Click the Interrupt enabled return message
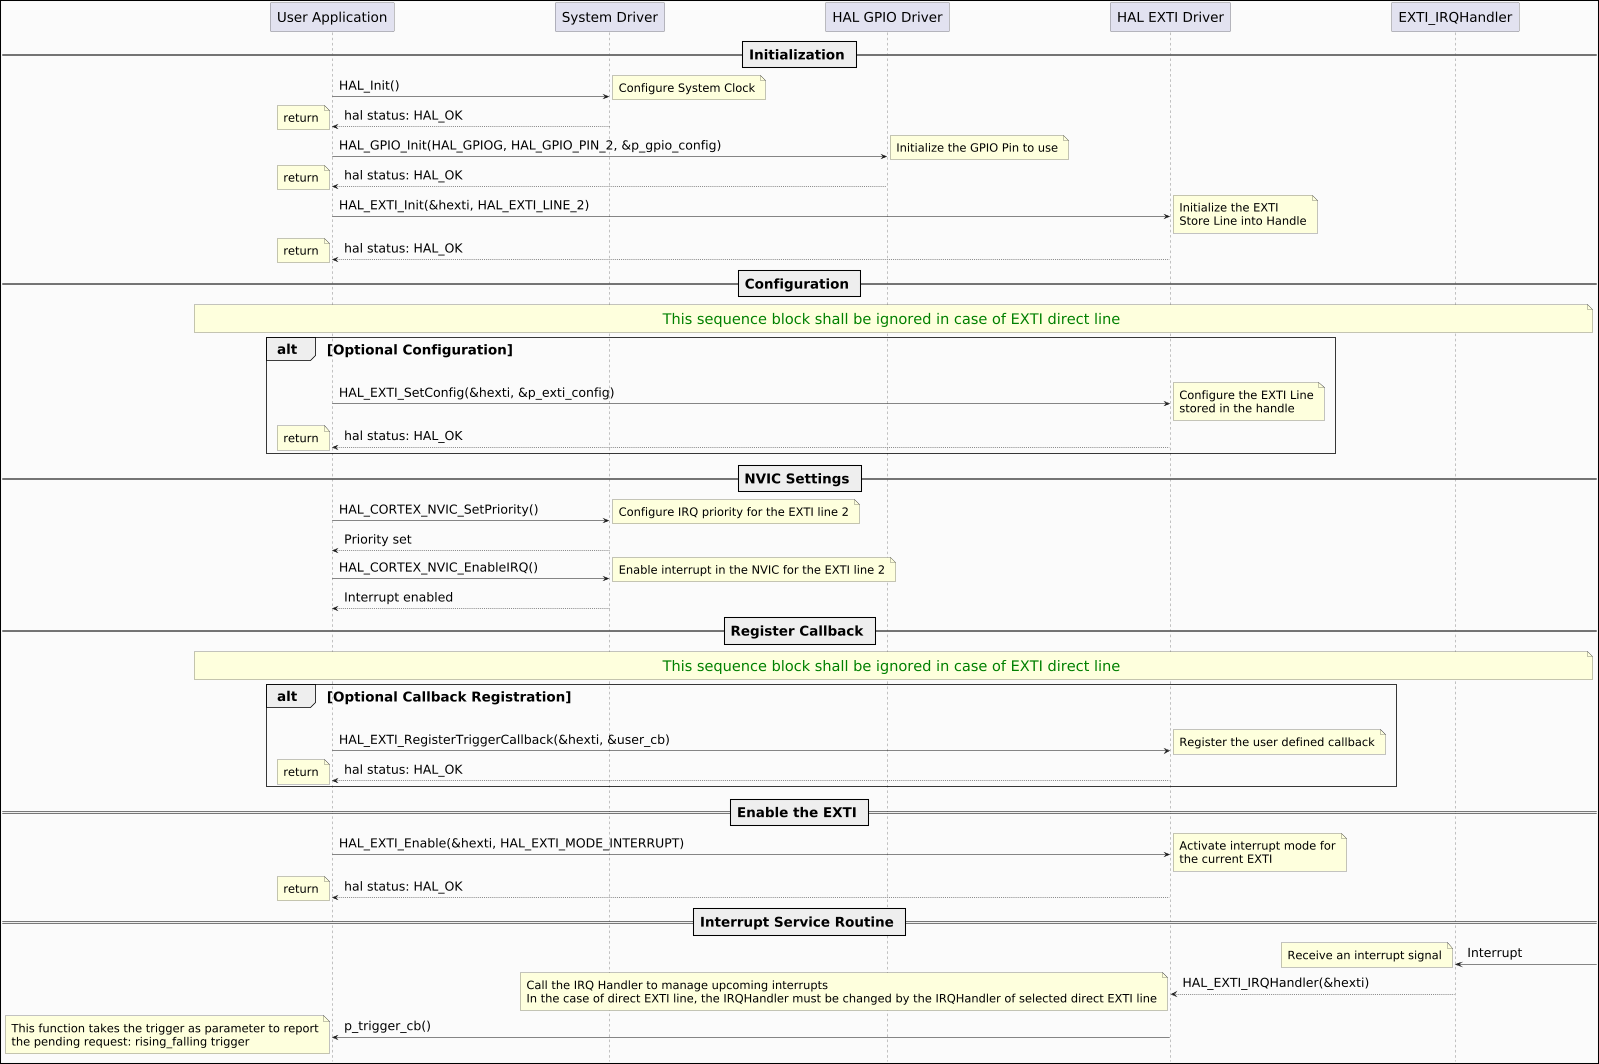 (399, 598)
